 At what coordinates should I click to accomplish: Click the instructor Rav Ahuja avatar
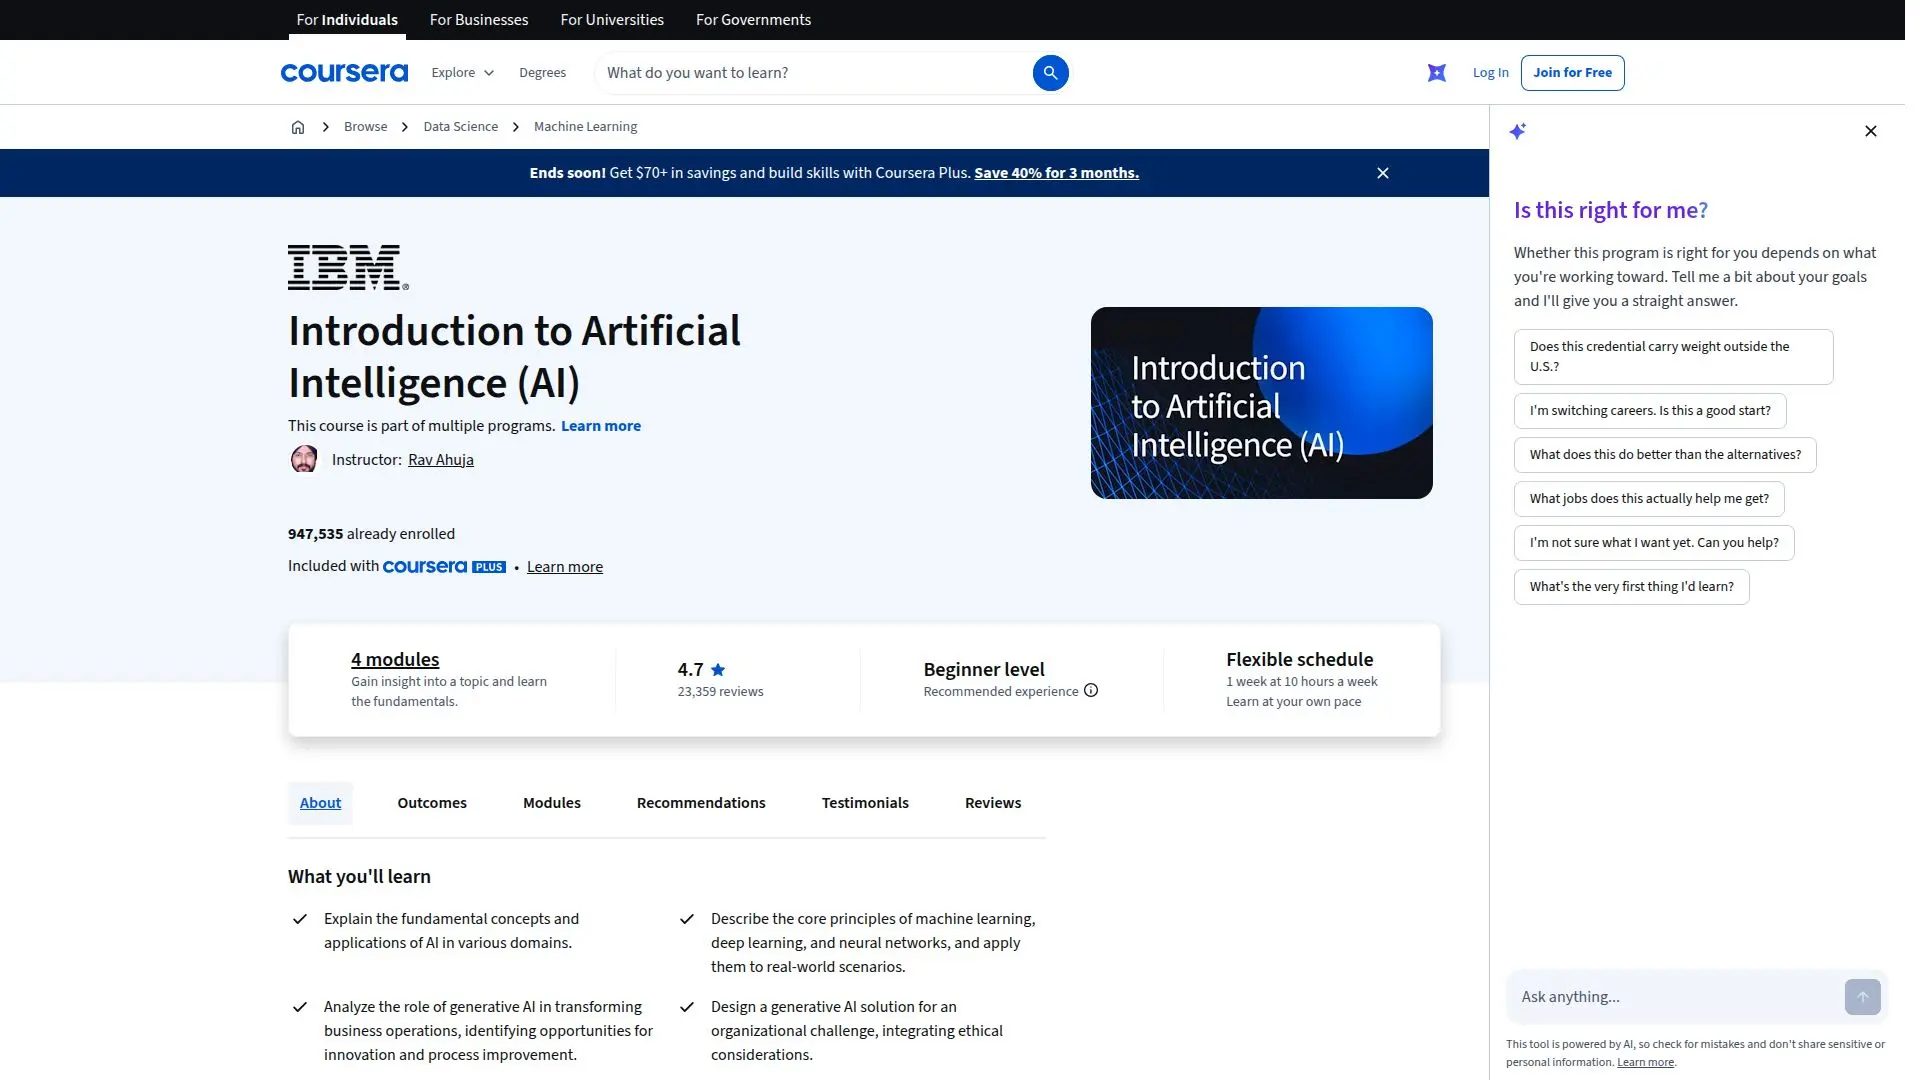[x=304, y=460]
